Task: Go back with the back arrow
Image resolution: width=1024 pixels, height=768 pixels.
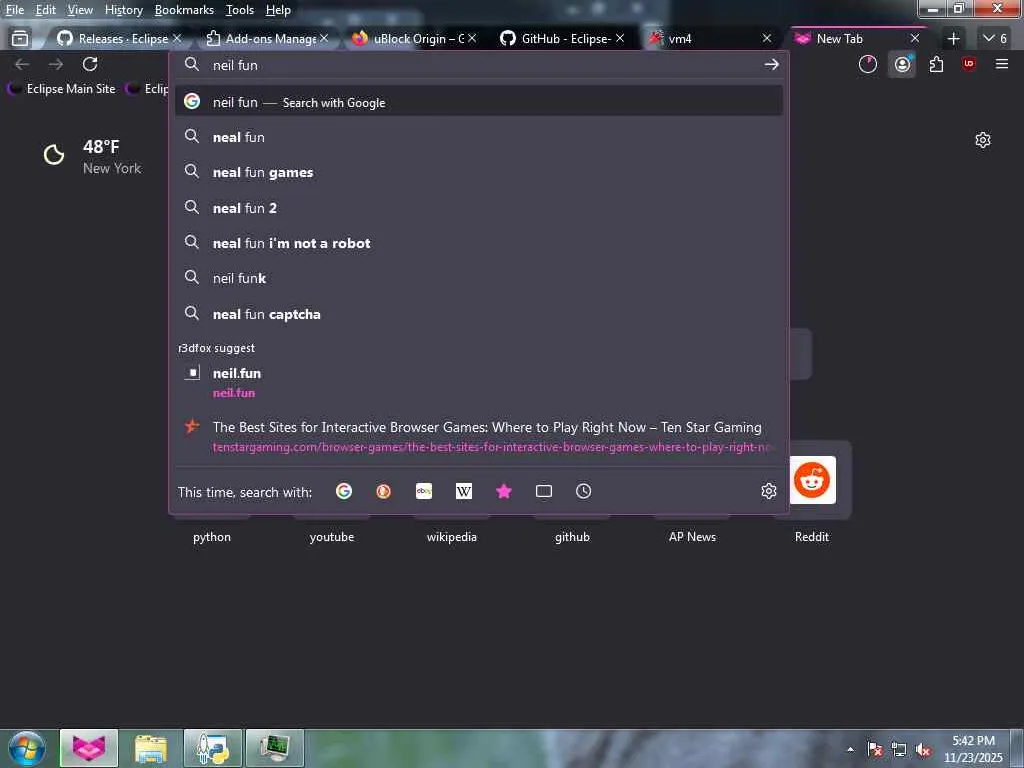Action: [22, 64]
